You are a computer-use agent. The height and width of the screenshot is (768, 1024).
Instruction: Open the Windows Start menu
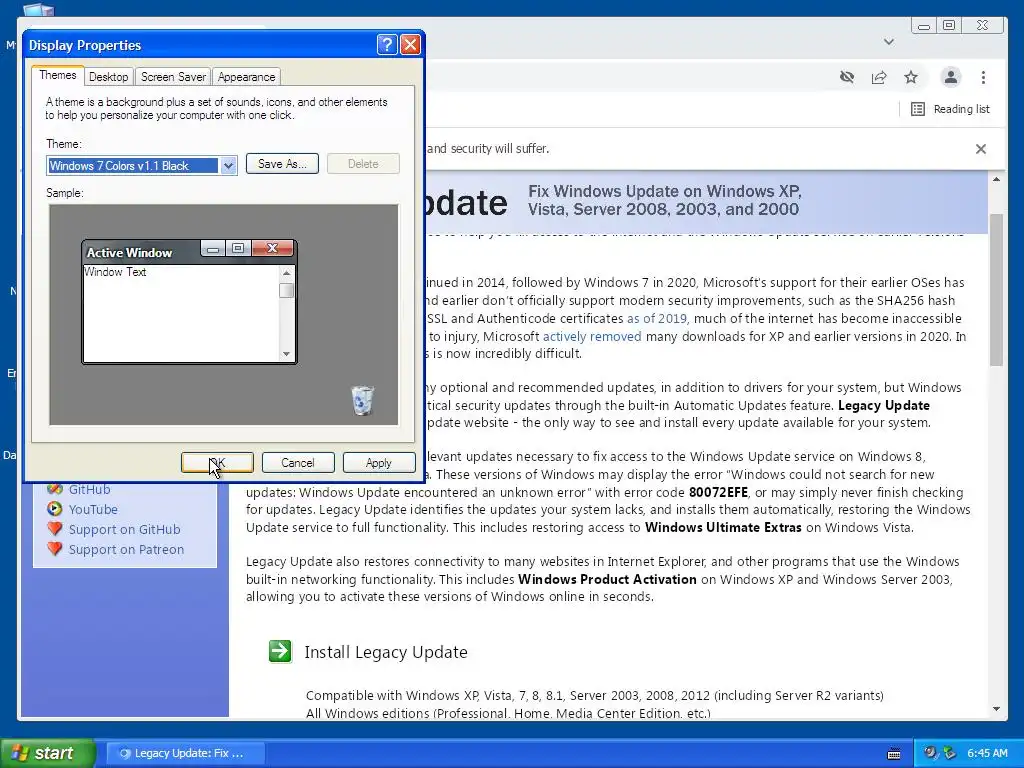[48, 753]
